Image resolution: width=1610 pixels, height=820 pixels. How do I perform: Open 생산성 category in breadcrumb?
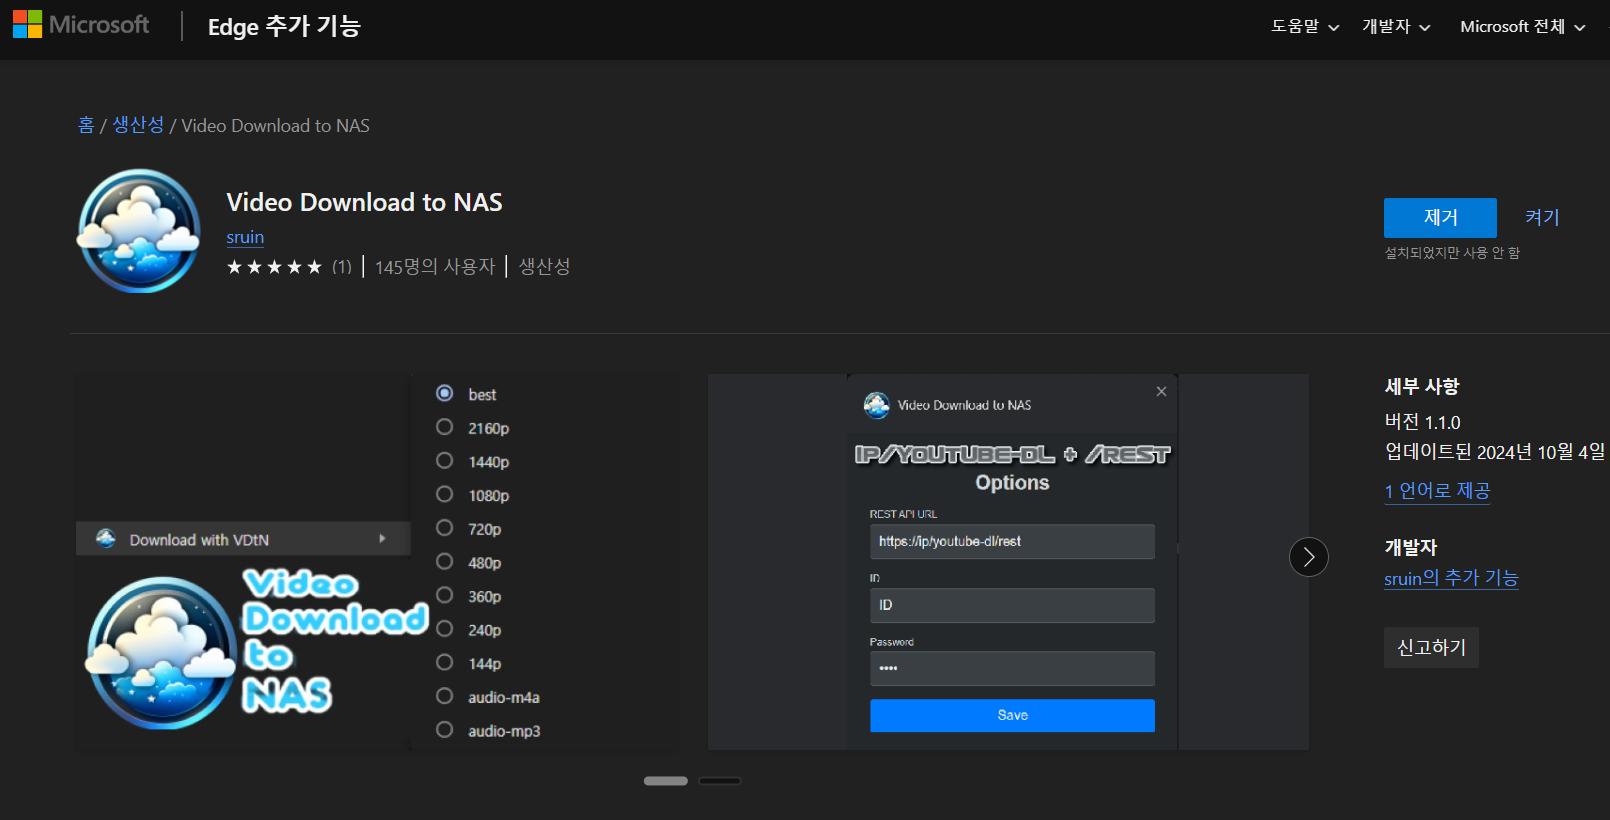138,125
